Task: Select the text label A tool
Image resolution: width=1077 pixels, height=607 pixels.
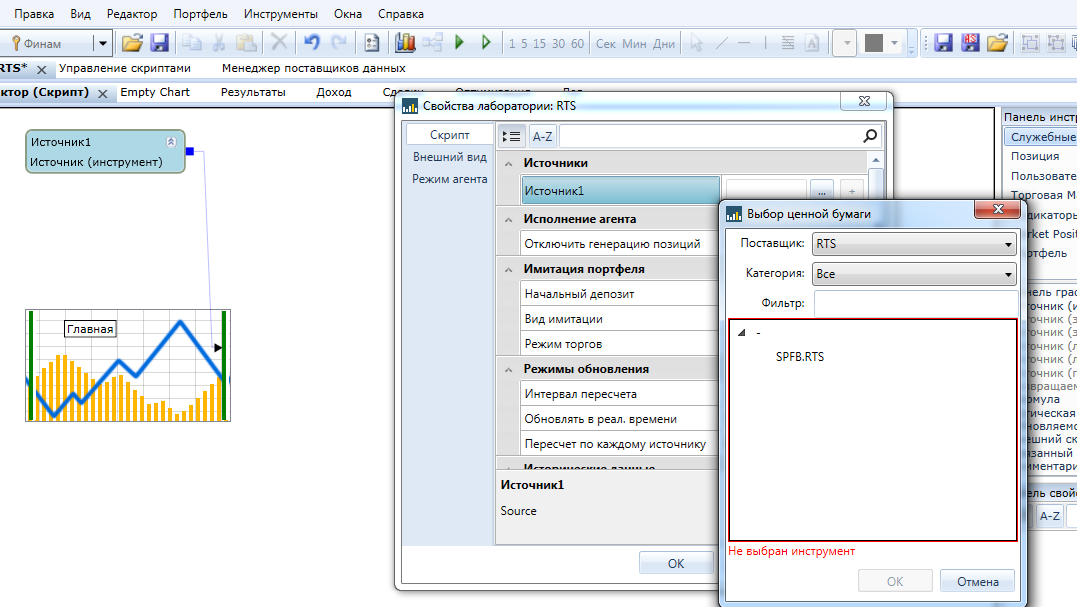Action: click(813, 43)
